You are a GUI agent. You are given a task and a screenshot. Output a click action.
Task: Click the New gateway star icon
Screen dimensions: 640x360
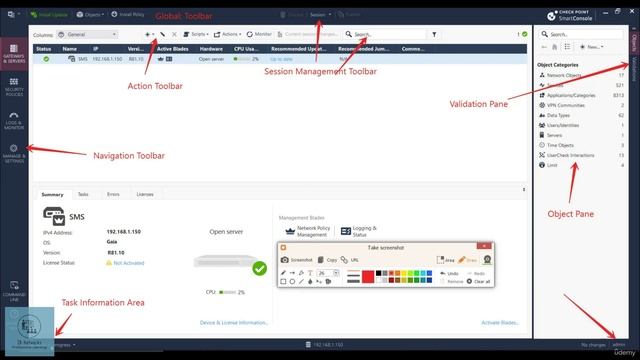tap(149, 35)
